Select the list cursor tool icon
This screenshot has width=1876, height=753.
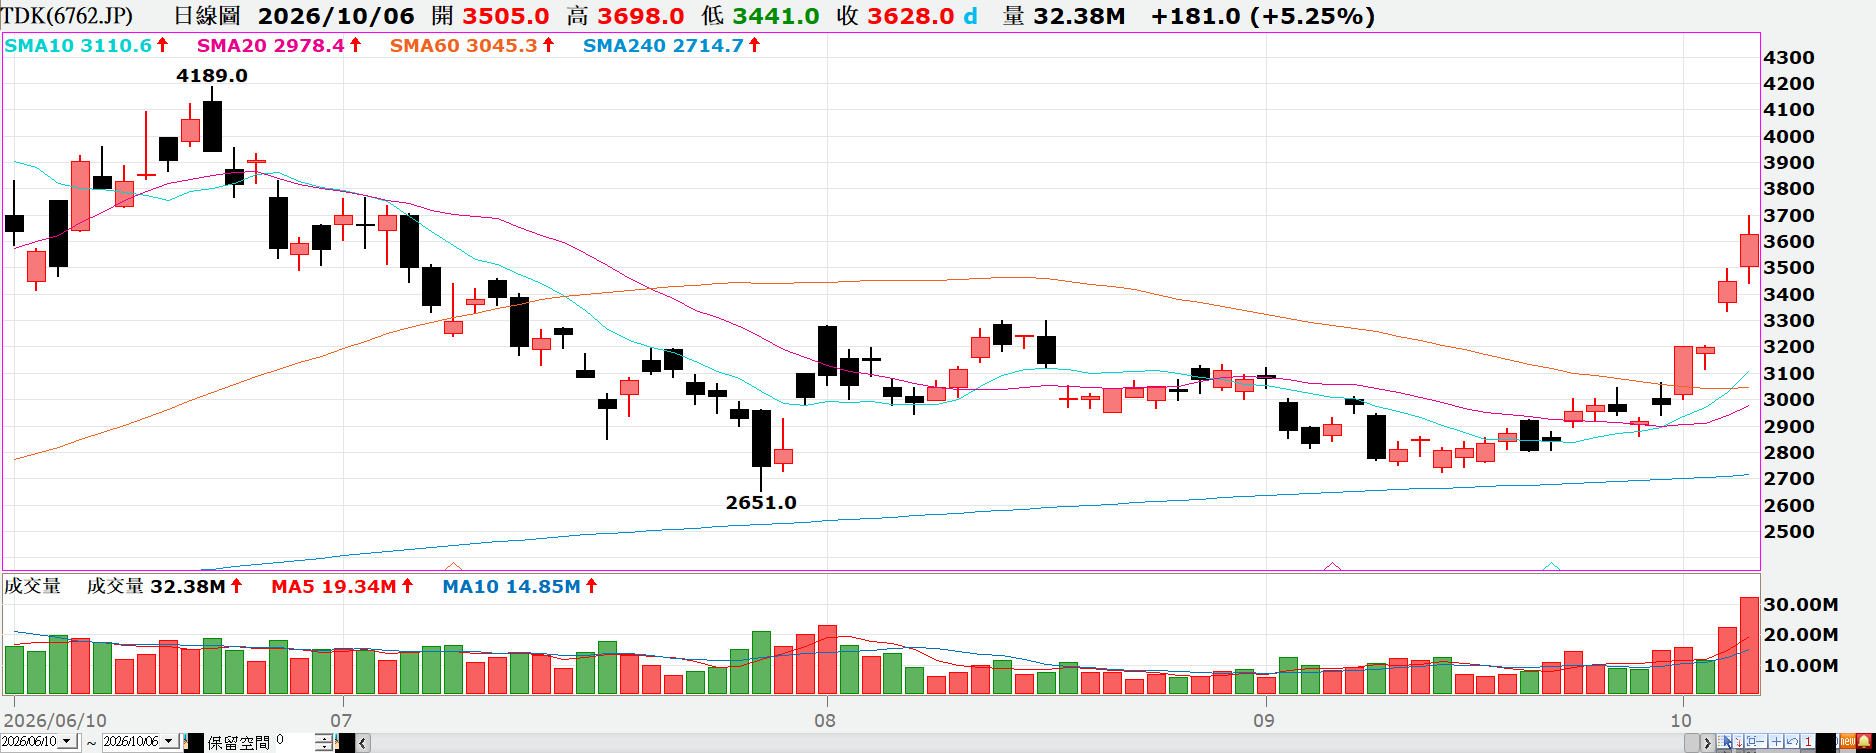1724,741
